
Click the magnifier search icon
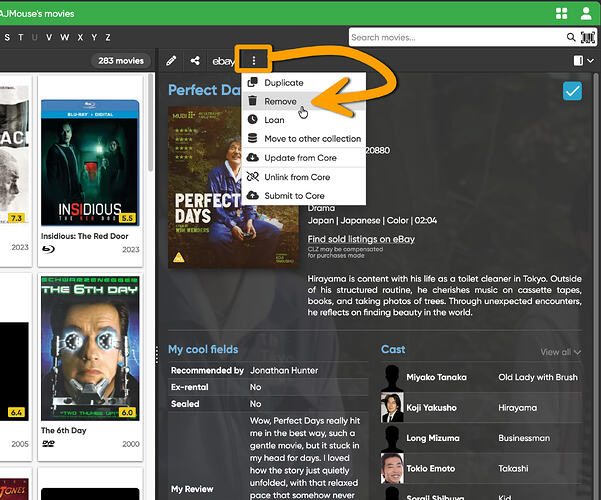tap(571, 37)
